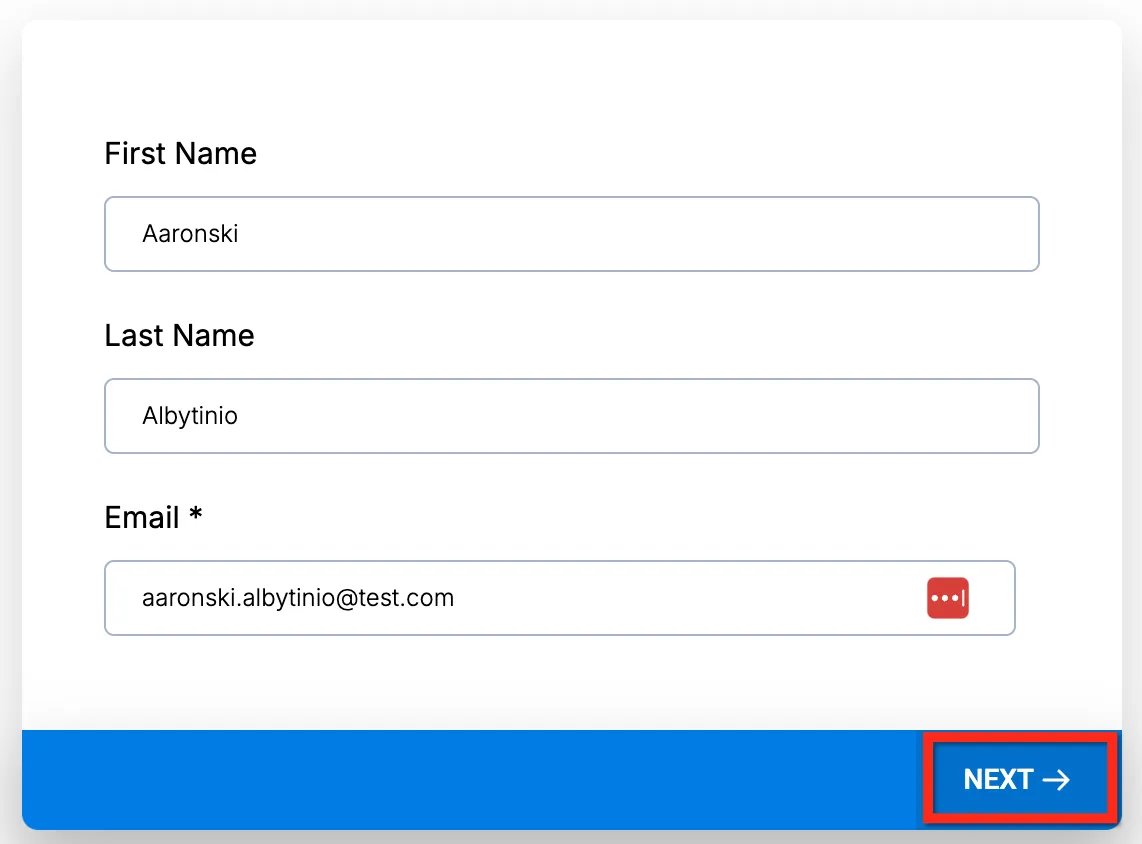The height and width of the screenshot is (844, 1142).
Task: Focus the Last Name input field
Action: pos(572,416)
